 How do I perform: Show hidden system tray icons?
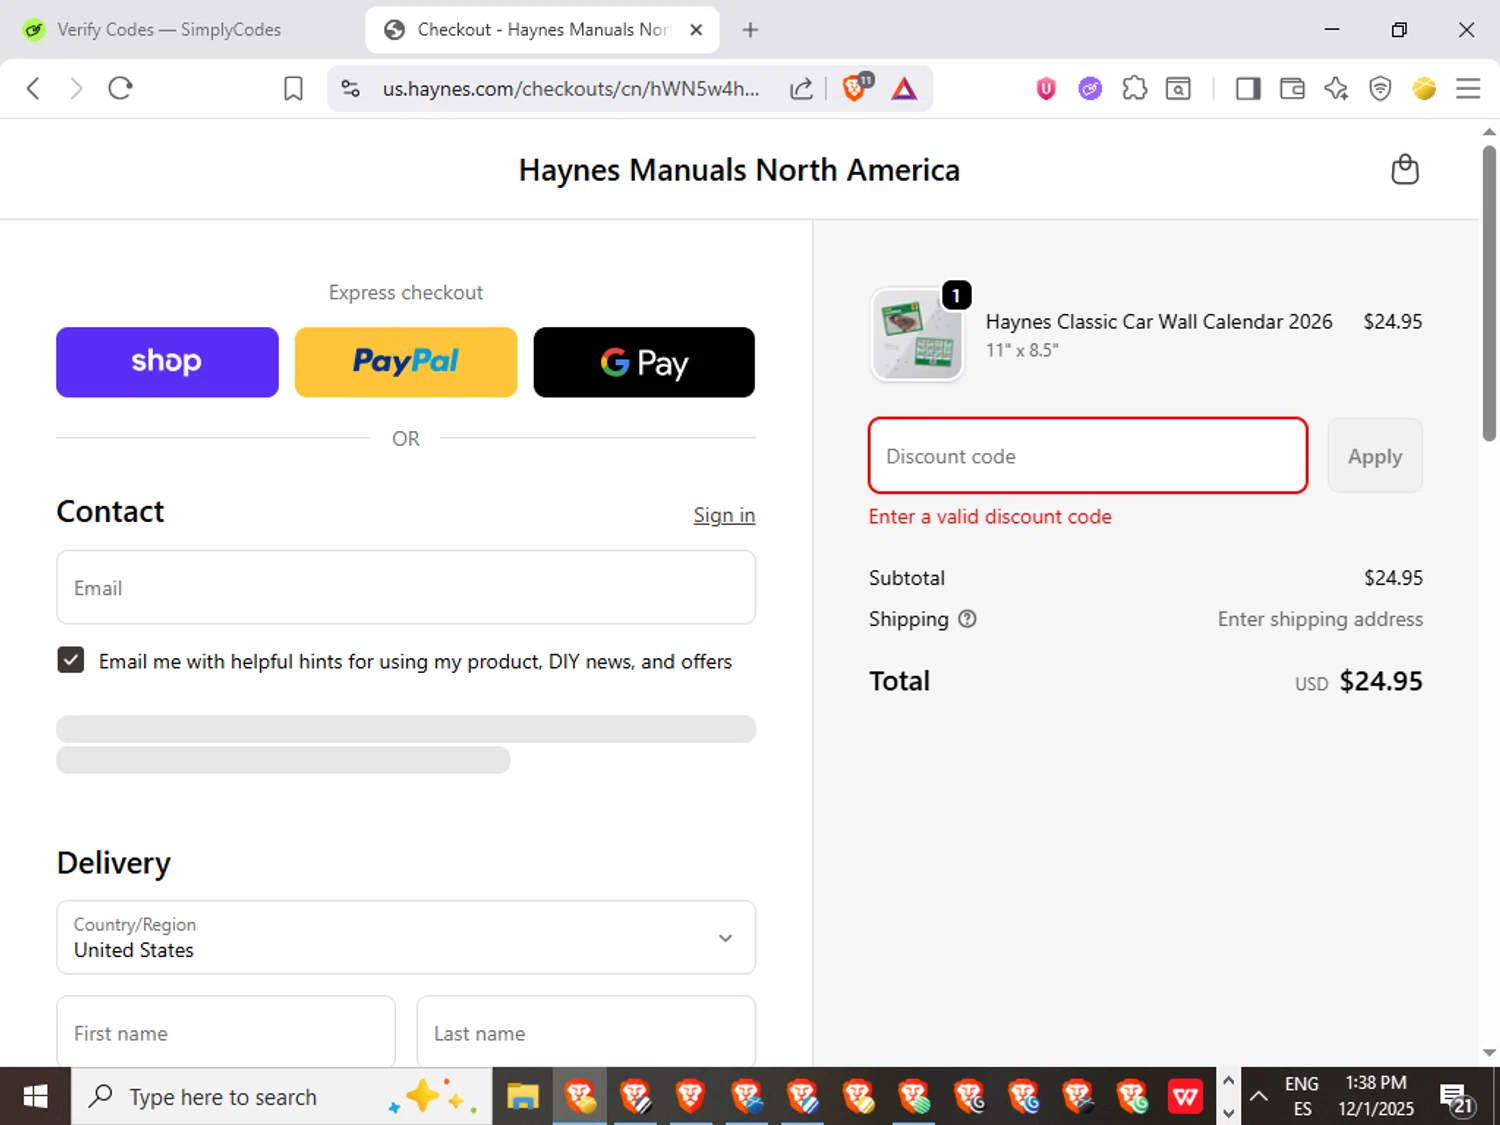(1259, 1097)
